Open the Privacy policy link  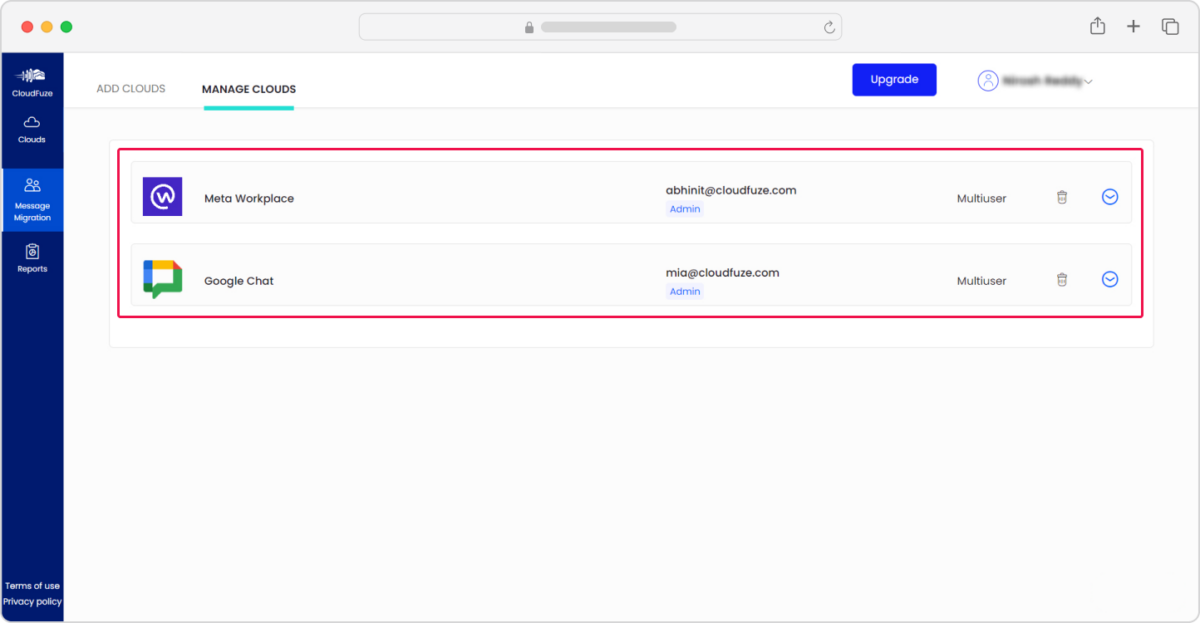tap(32, 602)
